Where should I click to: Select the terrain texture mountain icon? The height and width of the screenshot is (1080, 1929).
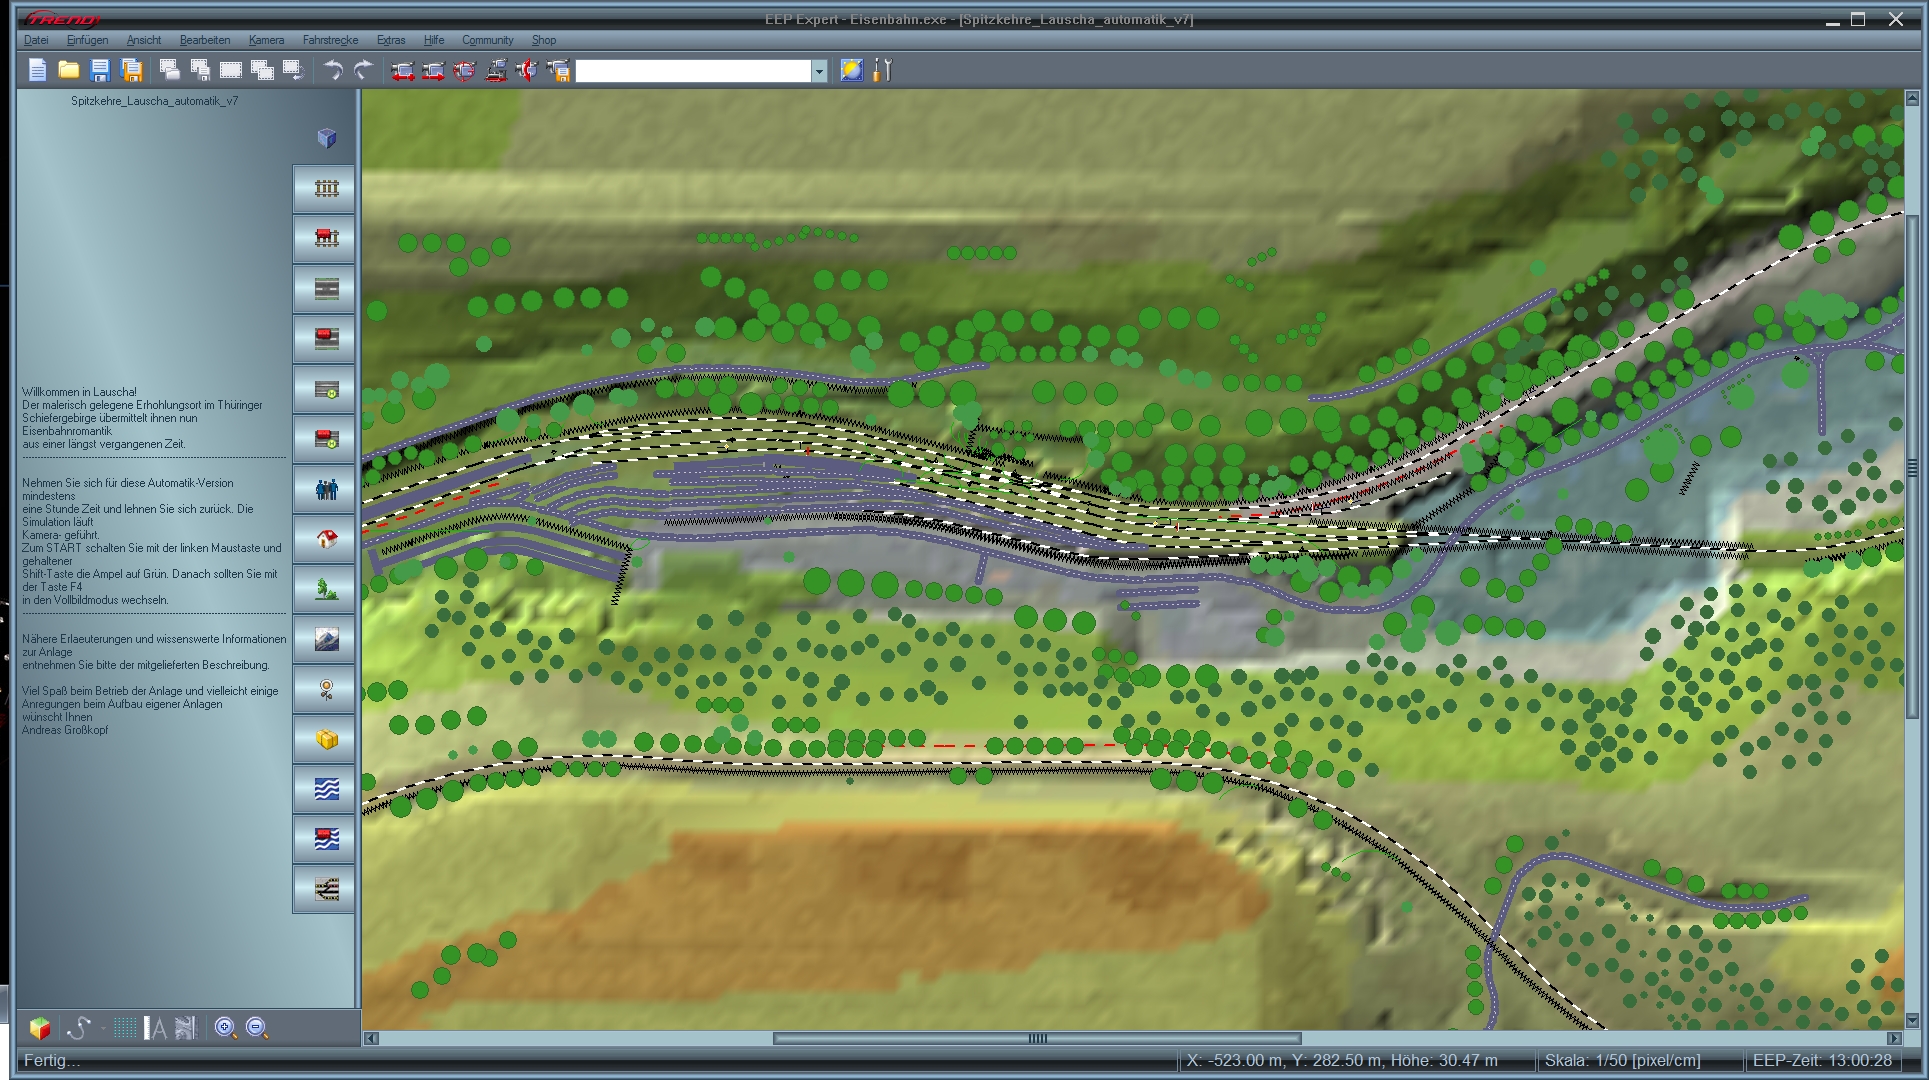tap(324, 639)
